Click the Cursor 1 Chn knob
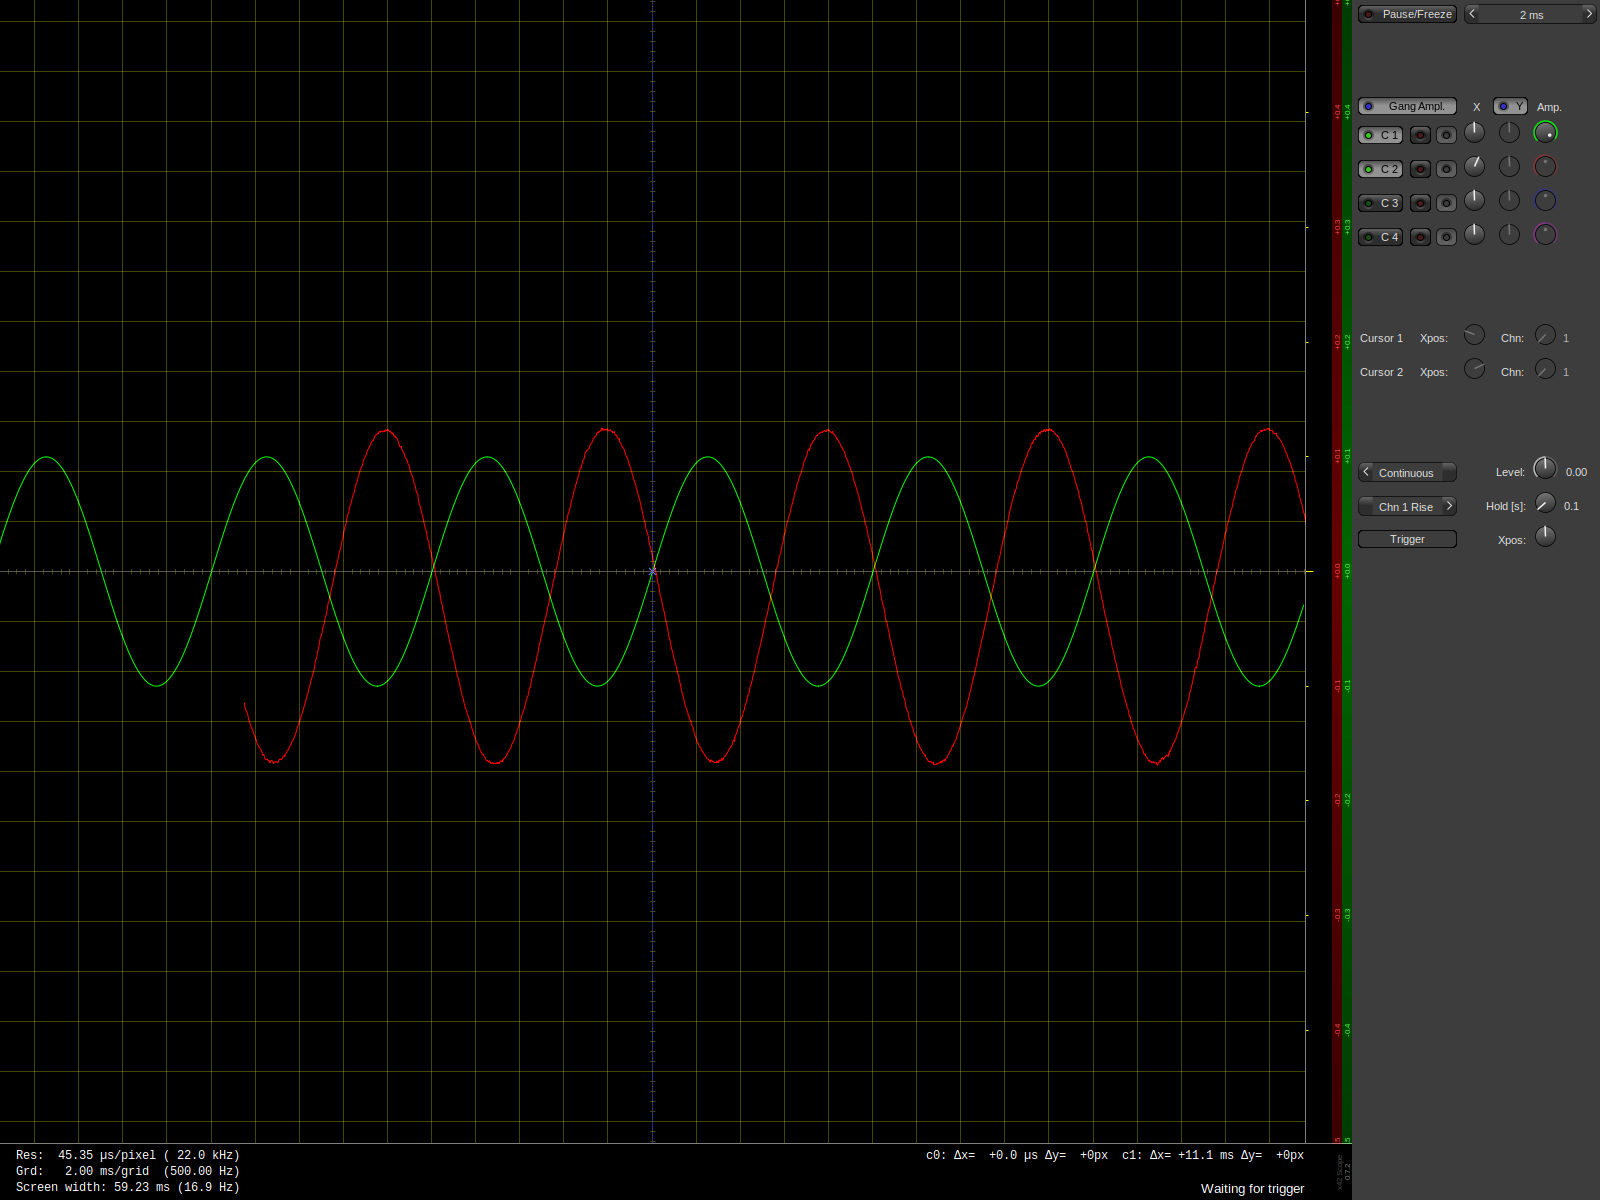 [1546, 334]
